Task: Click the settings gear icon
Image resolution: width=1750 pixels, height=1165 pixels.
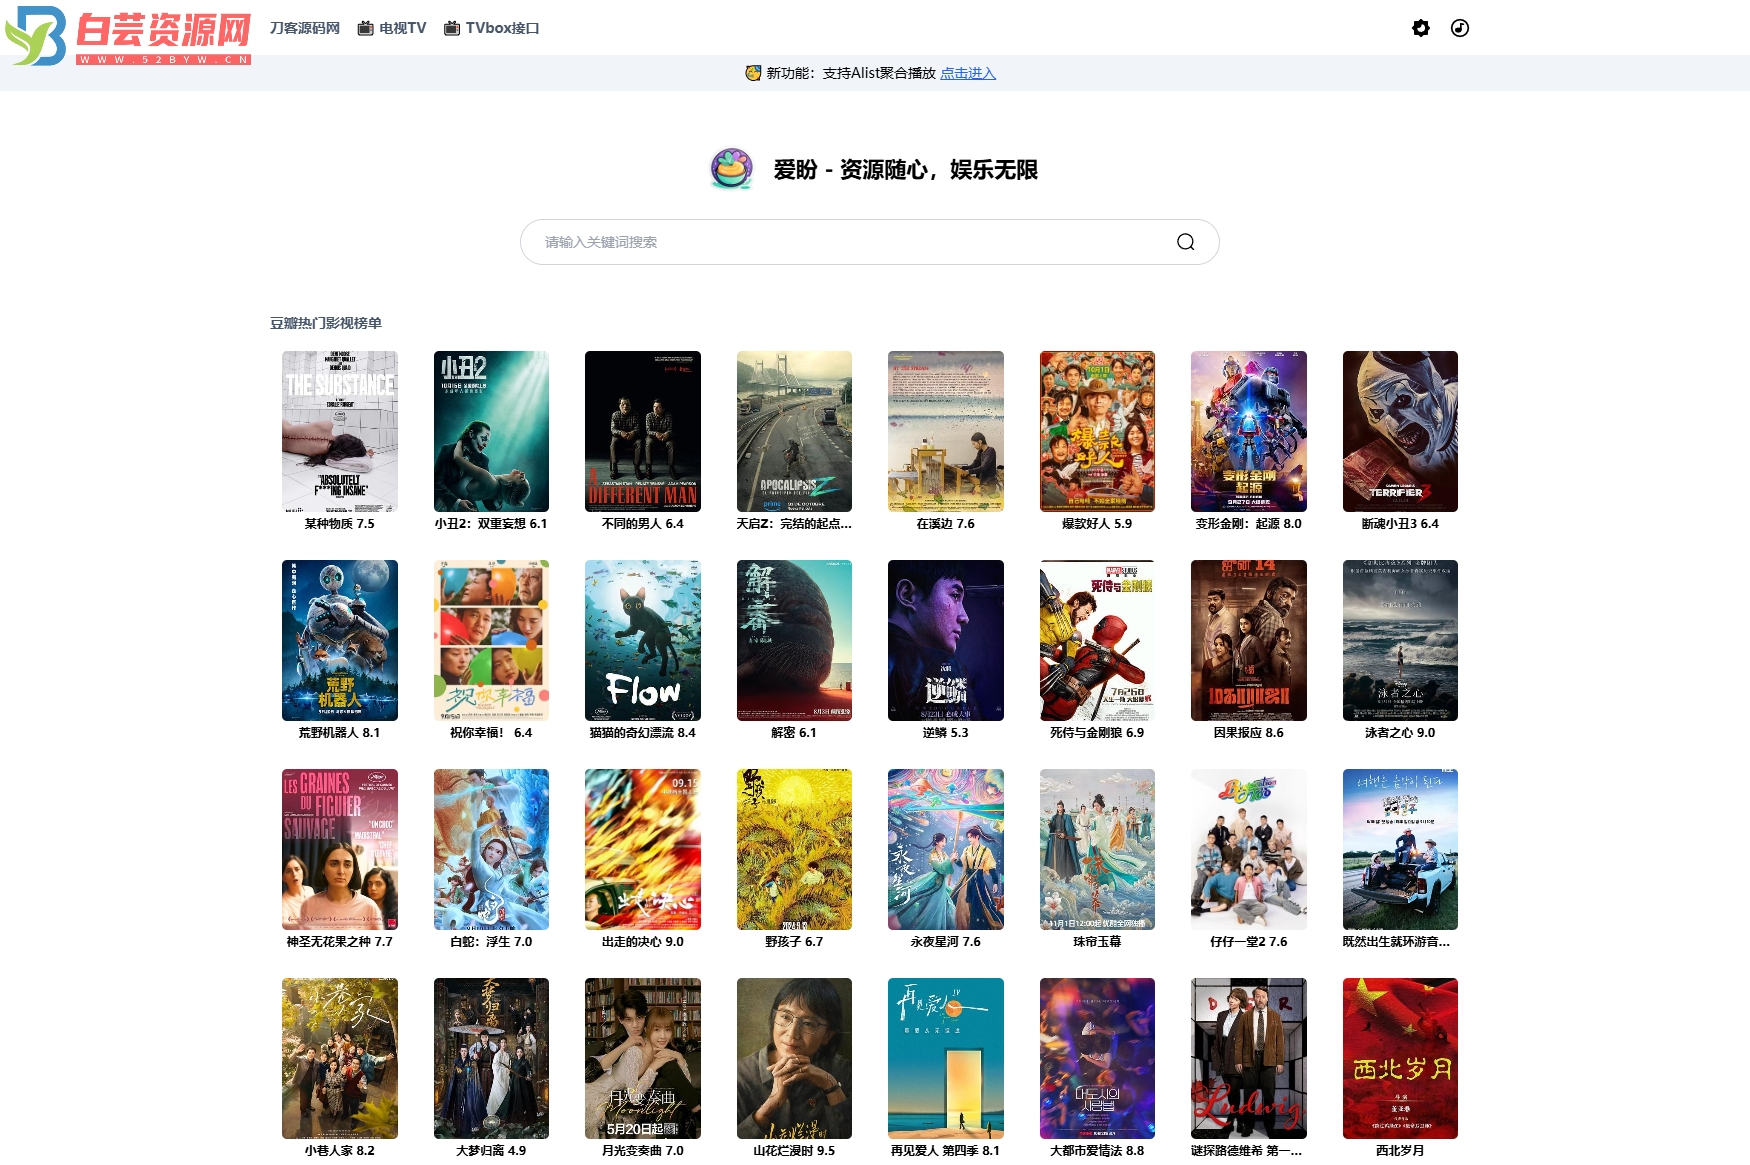Action: click(1420, 28)
